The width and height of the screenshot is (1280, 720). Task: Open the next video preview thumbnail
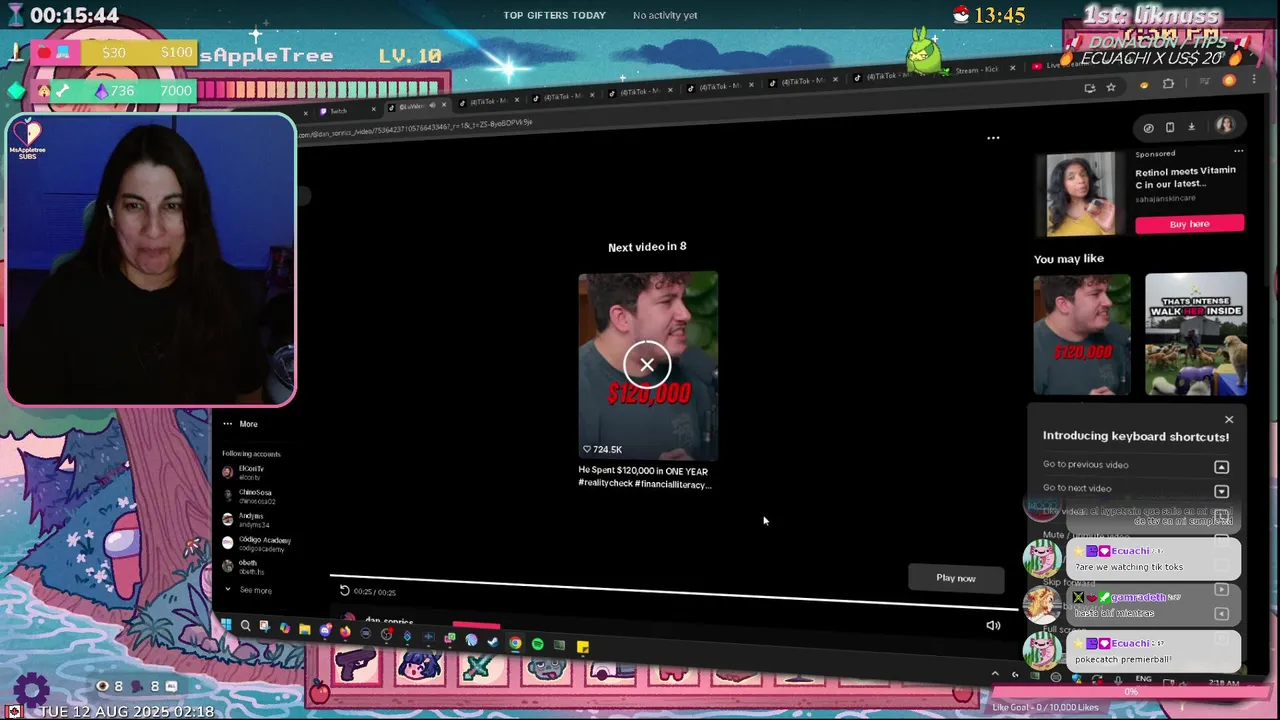click(647, 366)
